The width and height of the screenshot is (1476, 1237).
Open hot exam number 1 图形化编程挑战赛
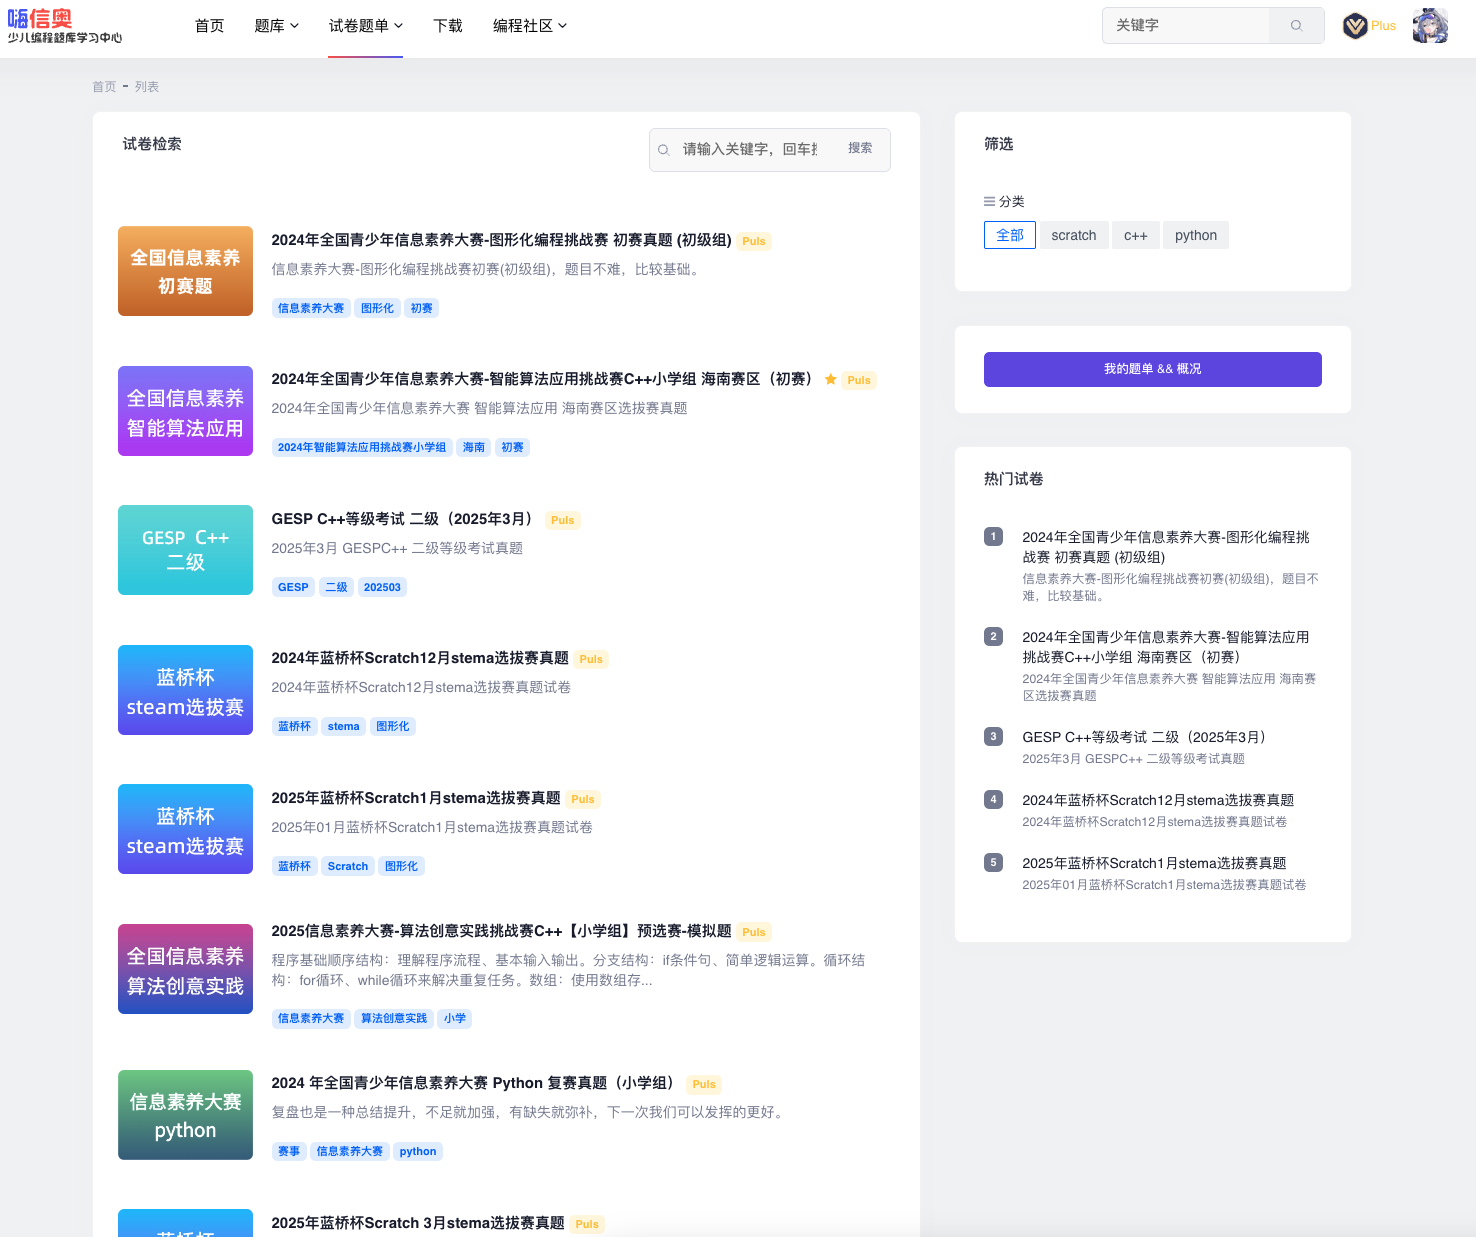point(1166,547)
